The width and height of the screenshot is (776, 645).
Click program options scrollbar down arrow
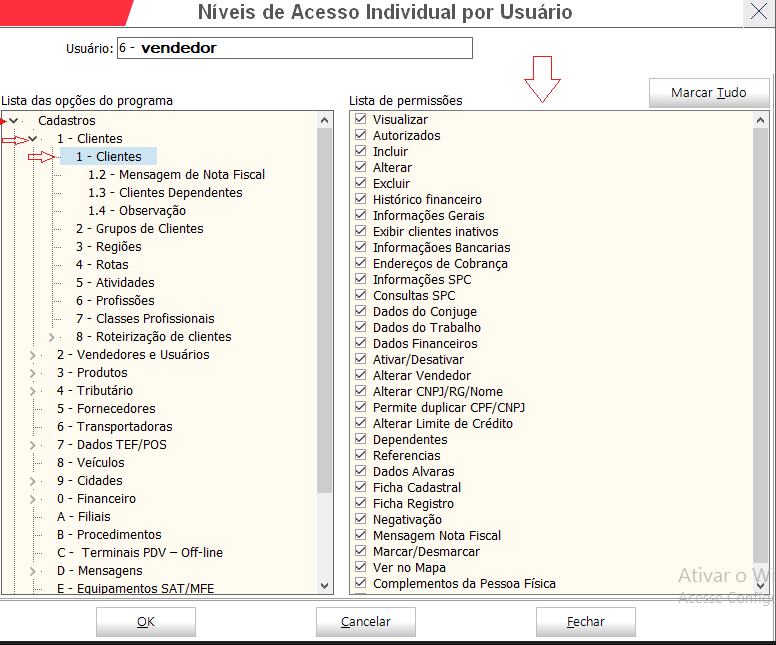(324, 586)
